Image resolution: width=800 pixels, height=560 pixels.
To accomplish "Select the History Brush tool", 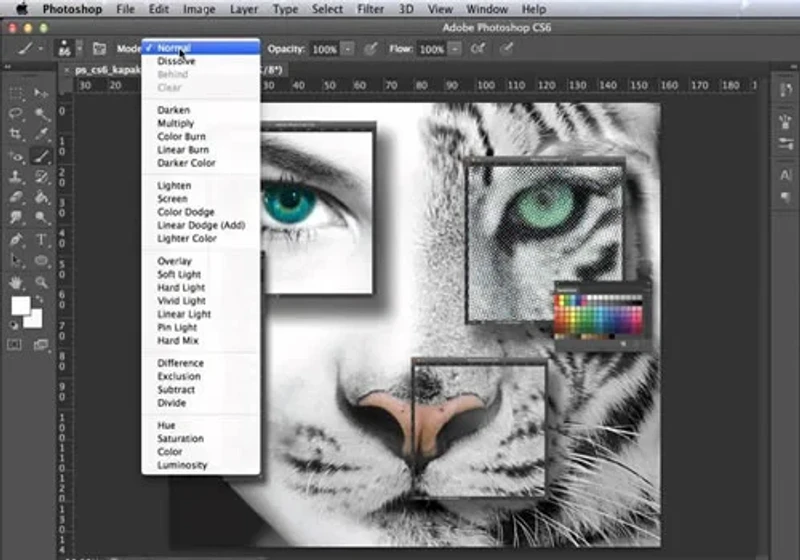I will point(41,176).
